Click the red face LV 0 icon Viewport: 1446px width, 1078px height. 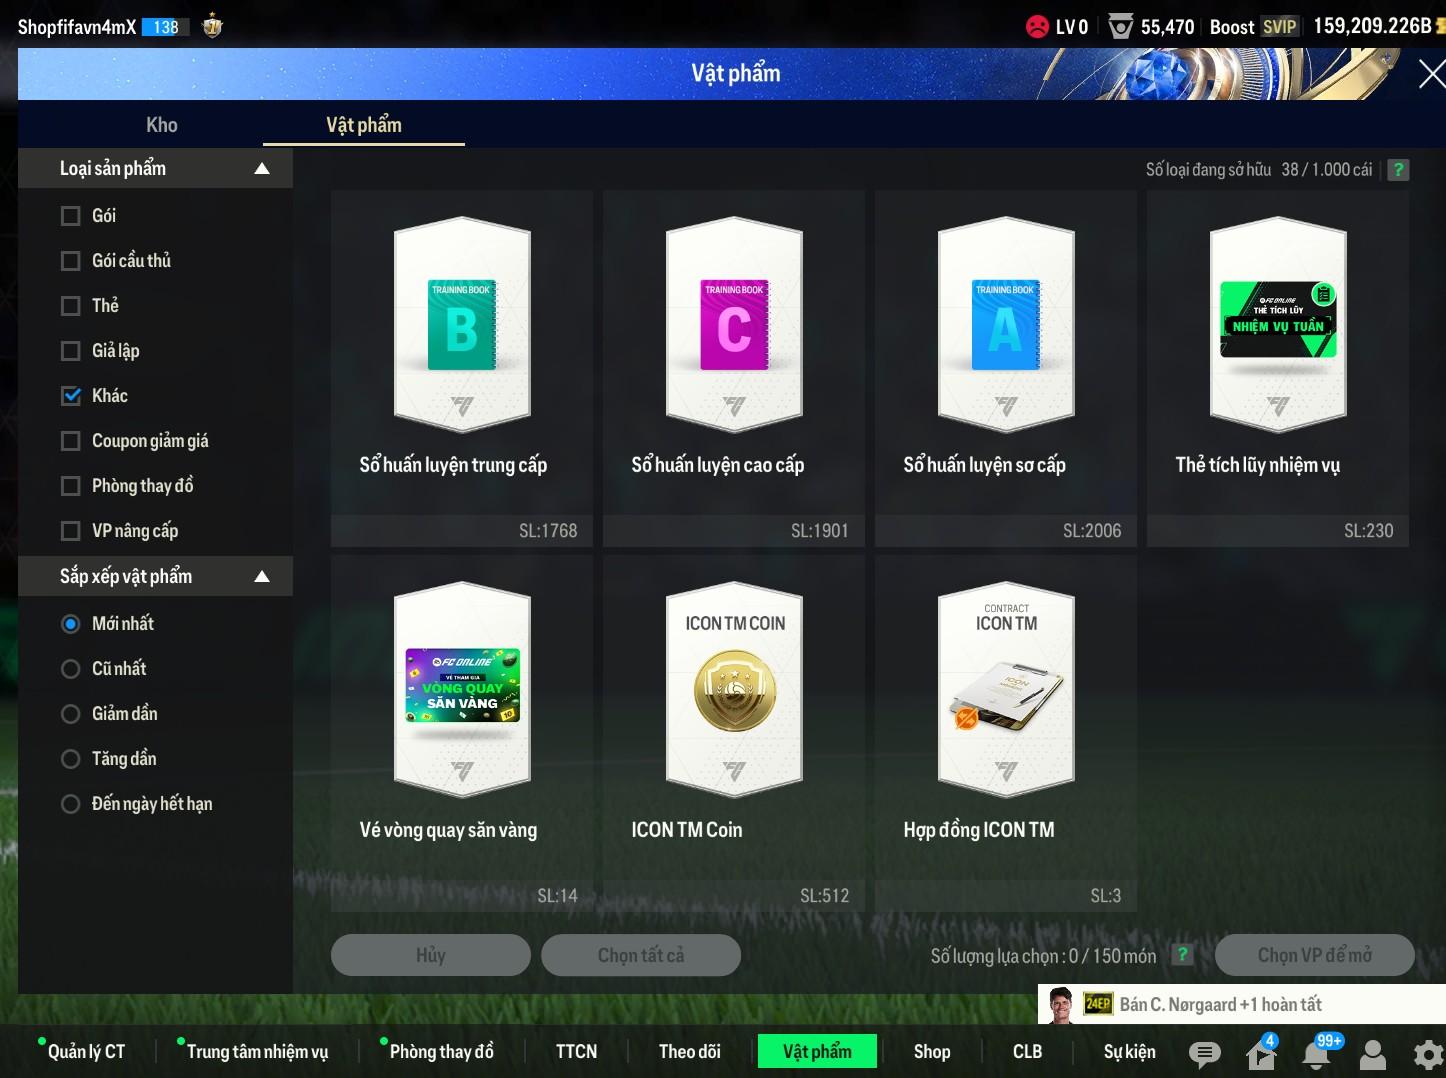pos(1037,27)
